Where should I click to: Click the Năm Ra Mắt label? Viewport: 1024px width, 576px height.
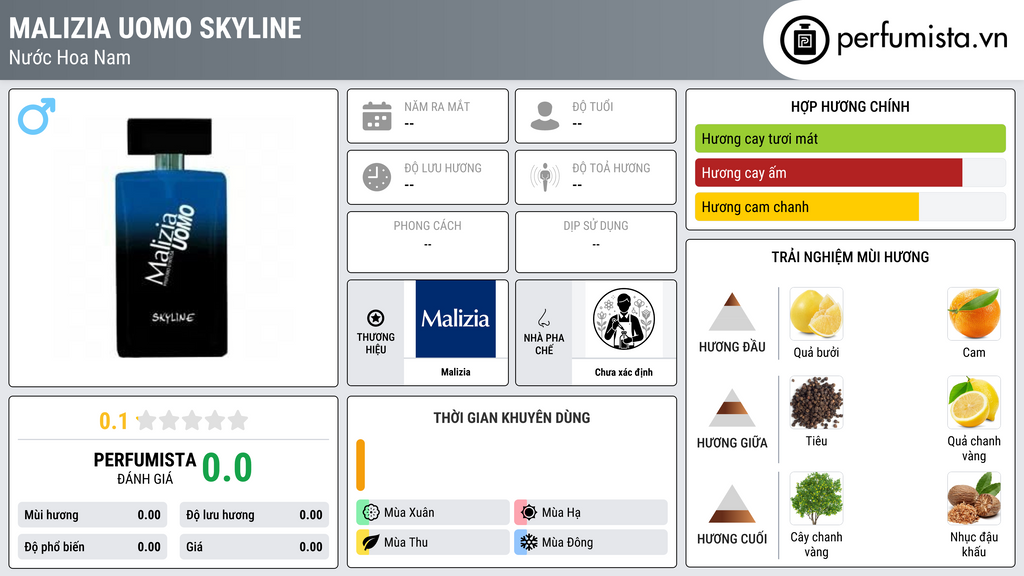coord(437,106)
